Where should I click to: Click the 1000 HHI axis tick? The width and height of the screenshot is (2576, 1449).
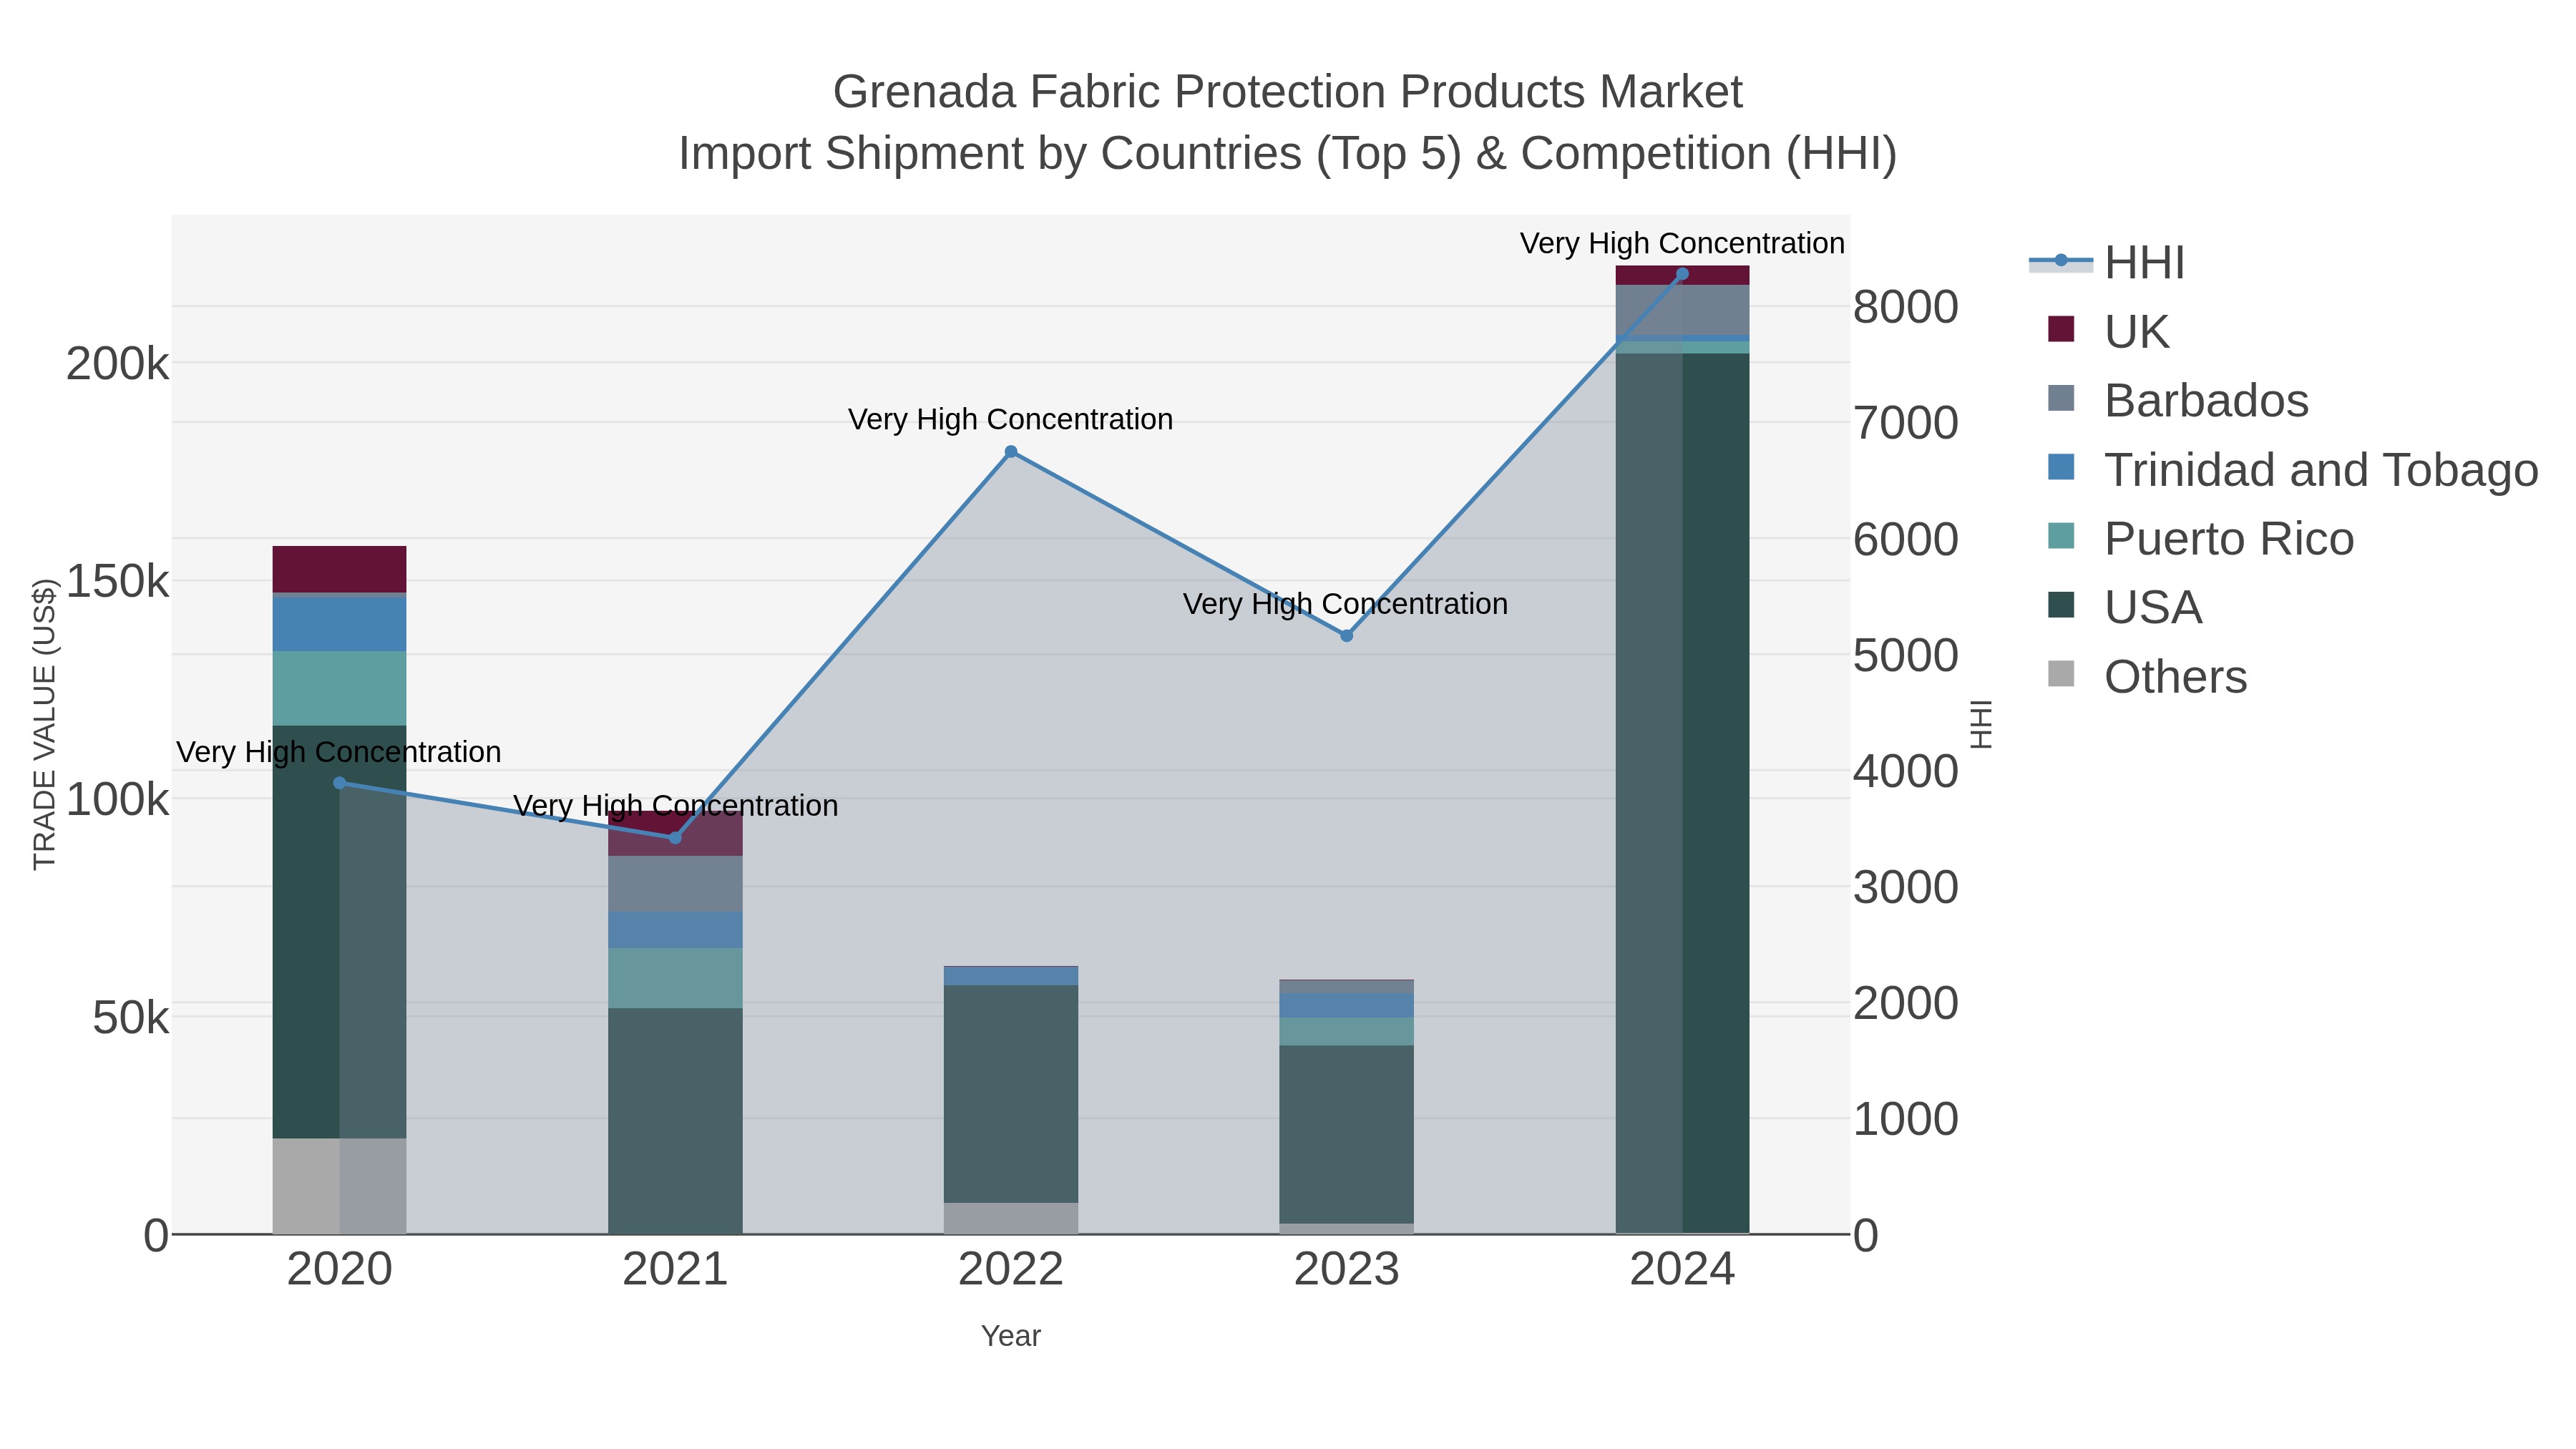1906,1119
